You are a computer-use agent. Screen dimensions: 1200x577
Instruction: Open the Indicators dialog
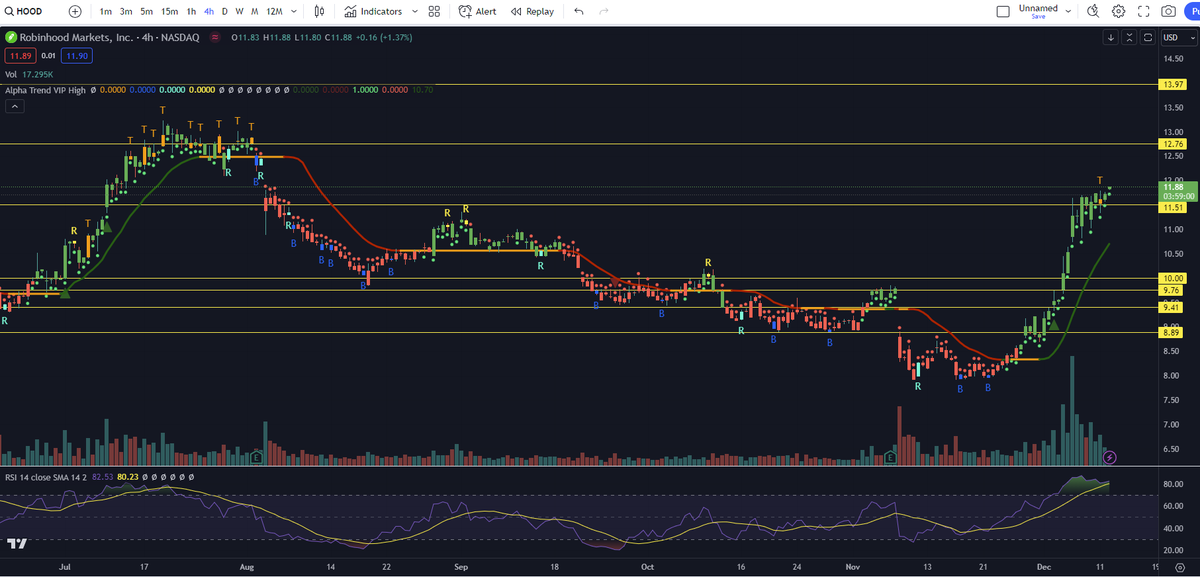tap(373, 12)
